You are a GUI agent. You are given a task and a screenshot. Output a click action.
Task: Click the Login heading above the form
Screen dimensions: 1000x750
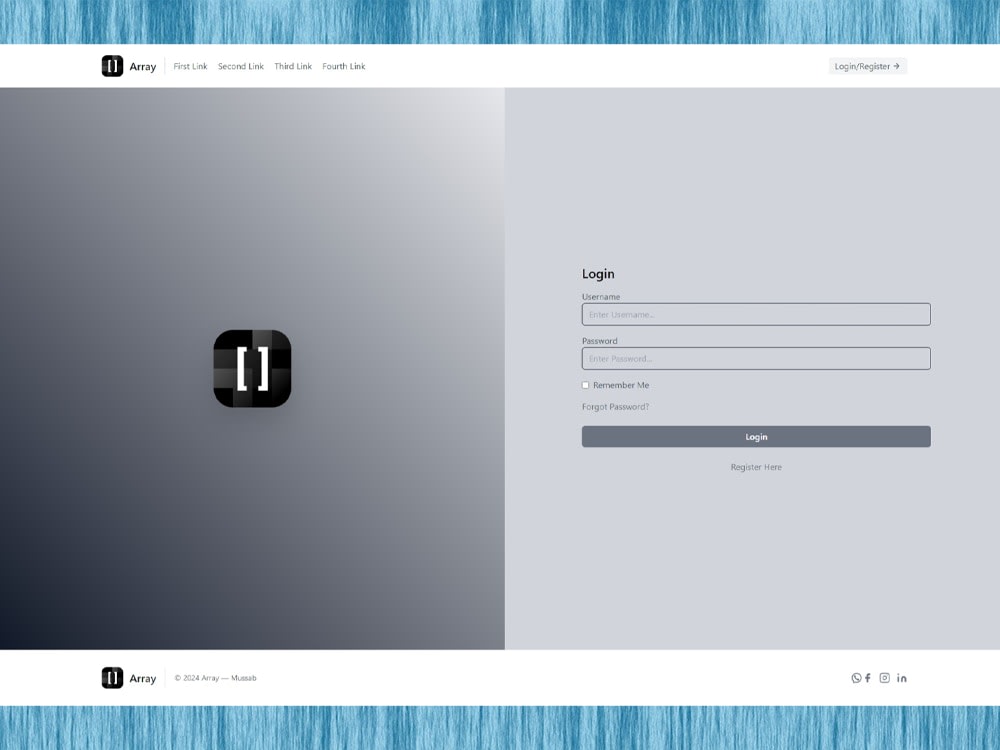(x=598, y=274)
